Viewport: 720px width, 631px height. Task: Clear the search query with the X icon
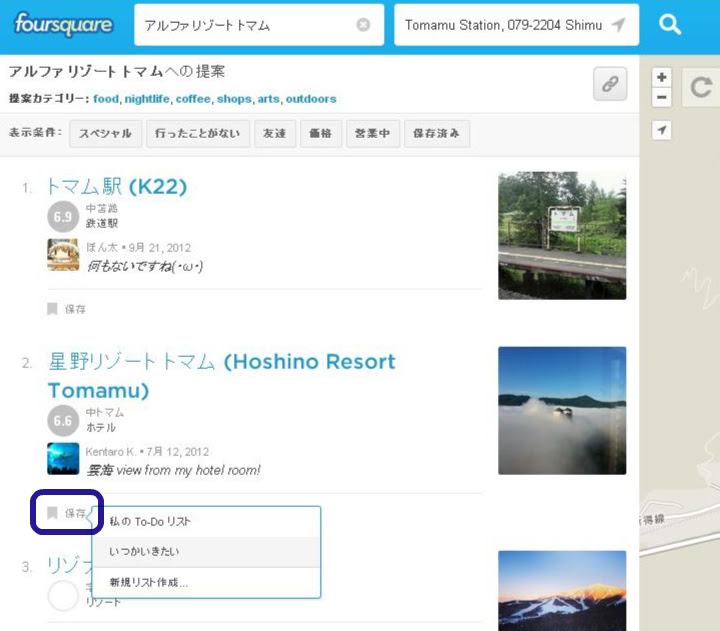click(x=363, y=25)
